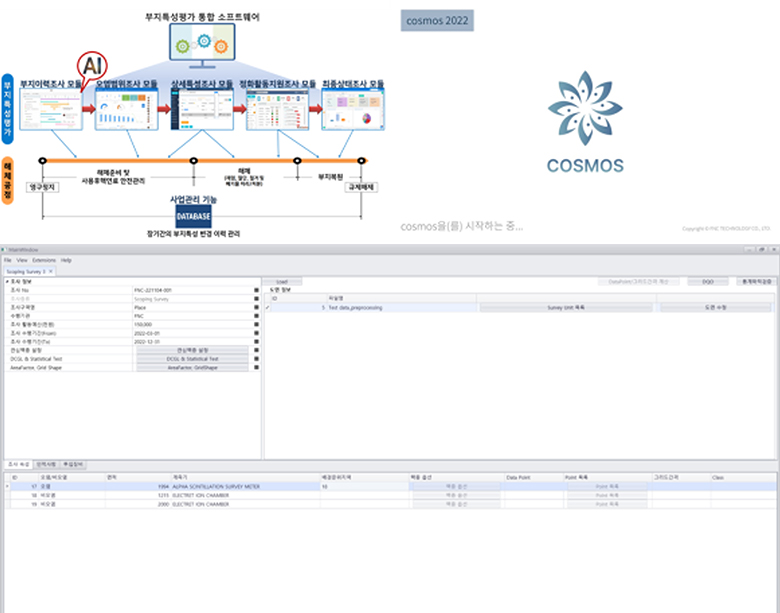Click the square marker on the DCGL & Statistical Test row

coord(257,359)
